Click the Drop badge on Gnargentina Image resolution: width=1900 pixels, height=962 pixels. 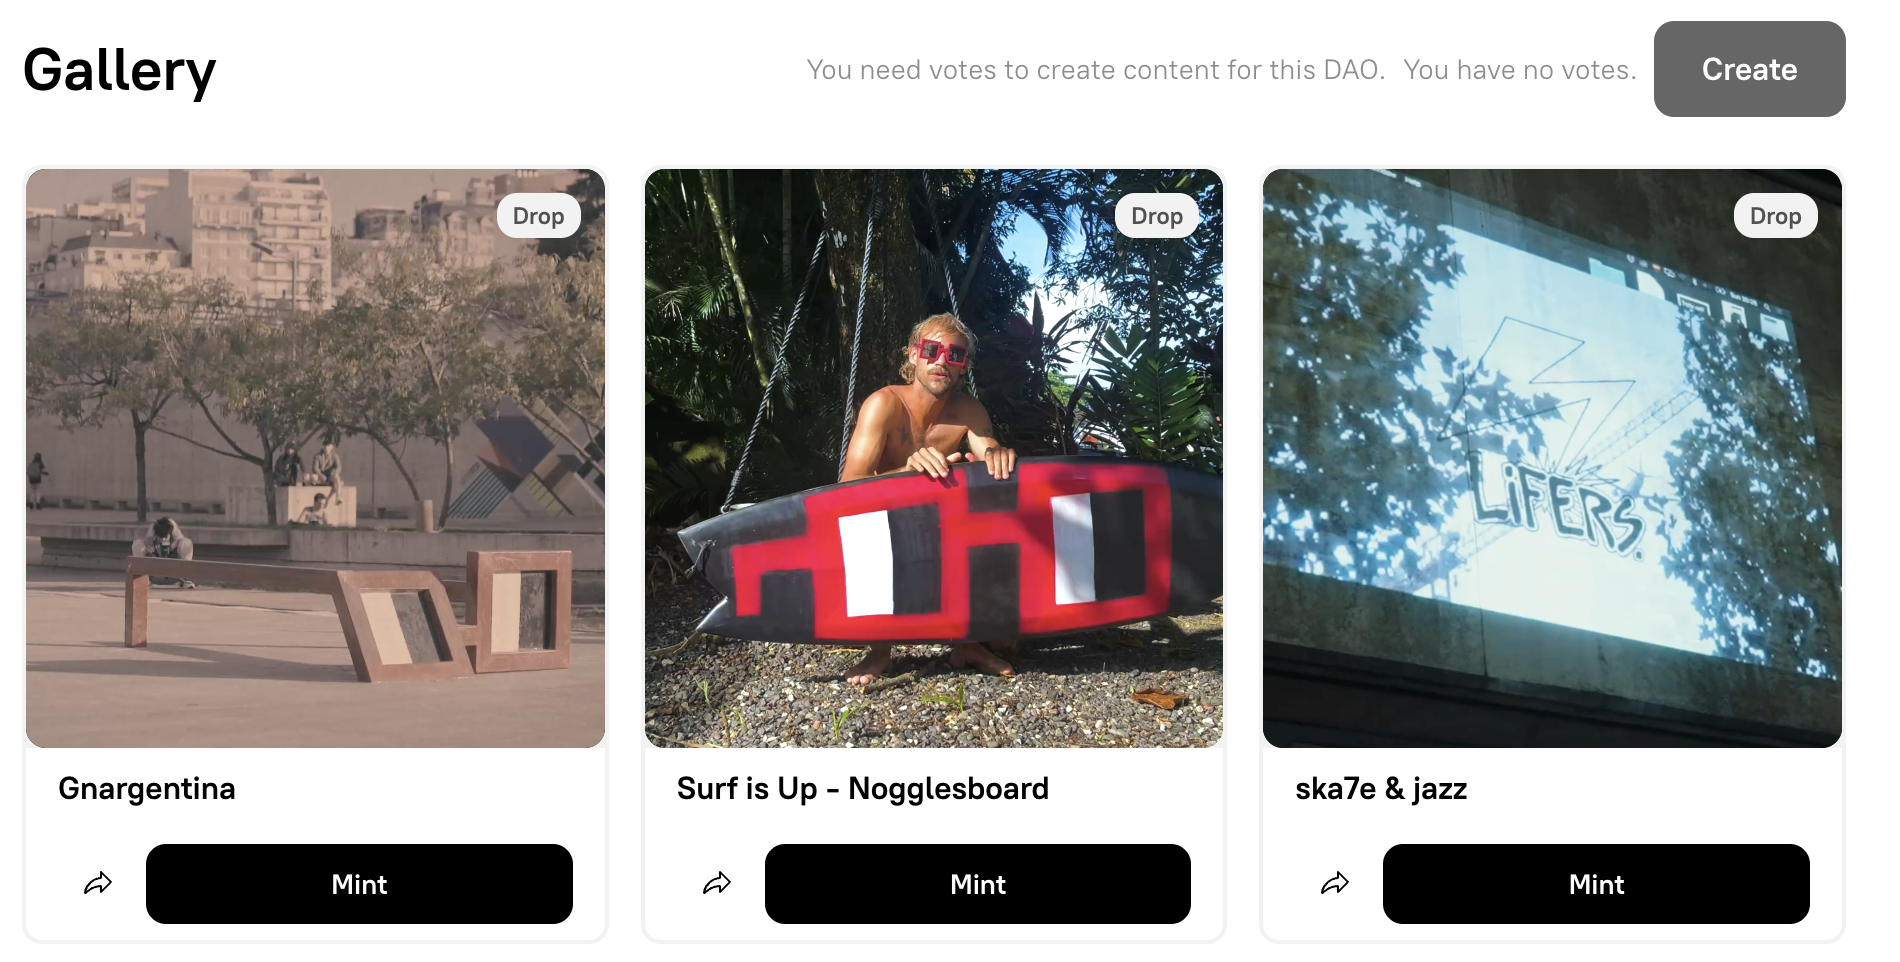pos(538,216)
